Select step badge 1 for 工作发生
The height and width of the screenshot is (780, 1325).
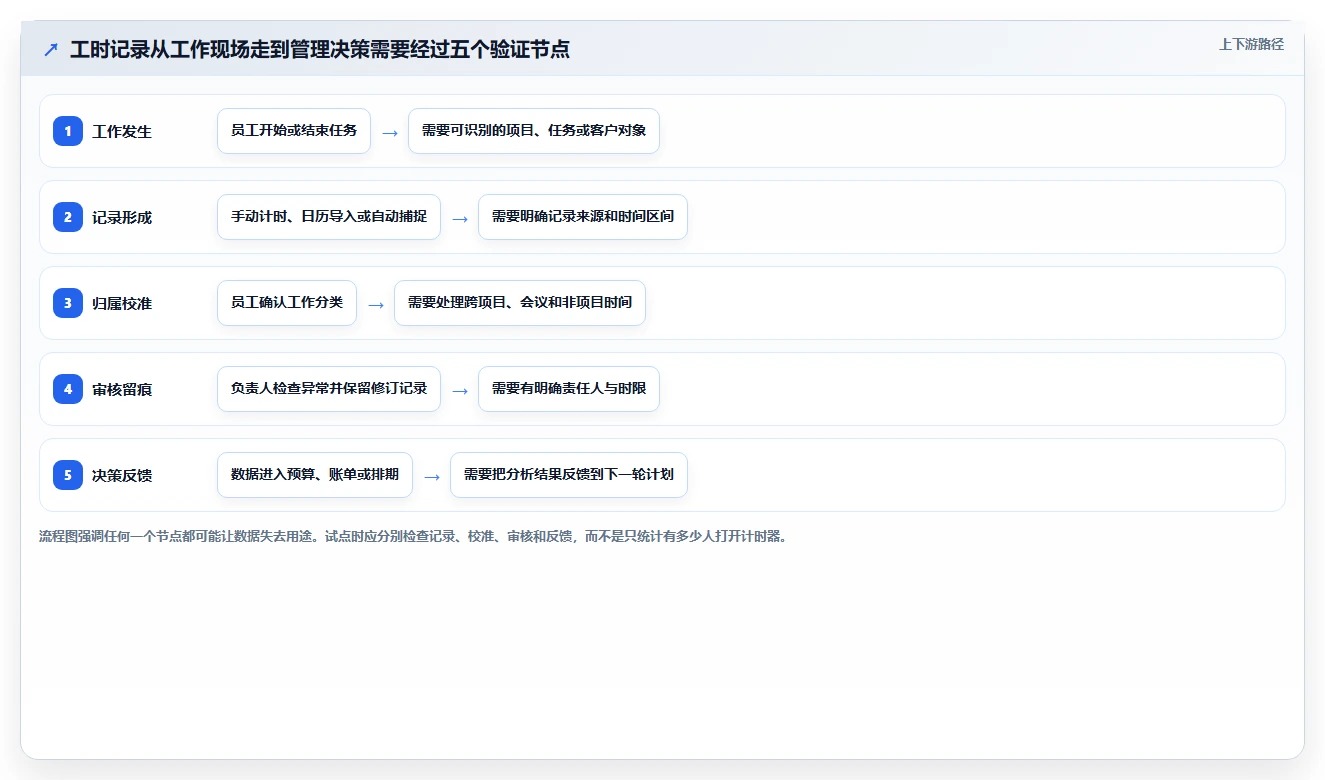pos(68,131)
